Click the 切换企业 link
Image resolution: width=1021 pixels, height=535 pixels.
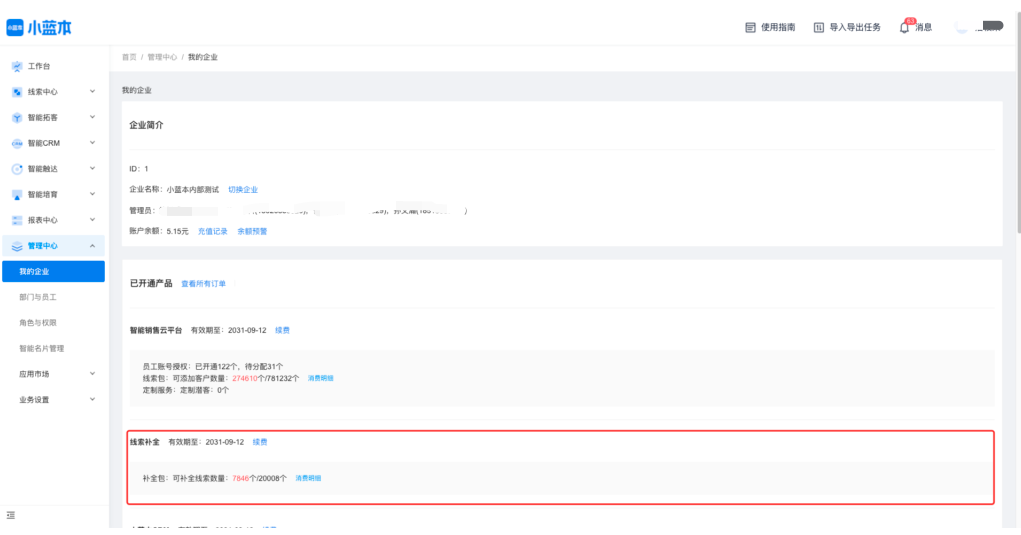(x=243, y=189)
